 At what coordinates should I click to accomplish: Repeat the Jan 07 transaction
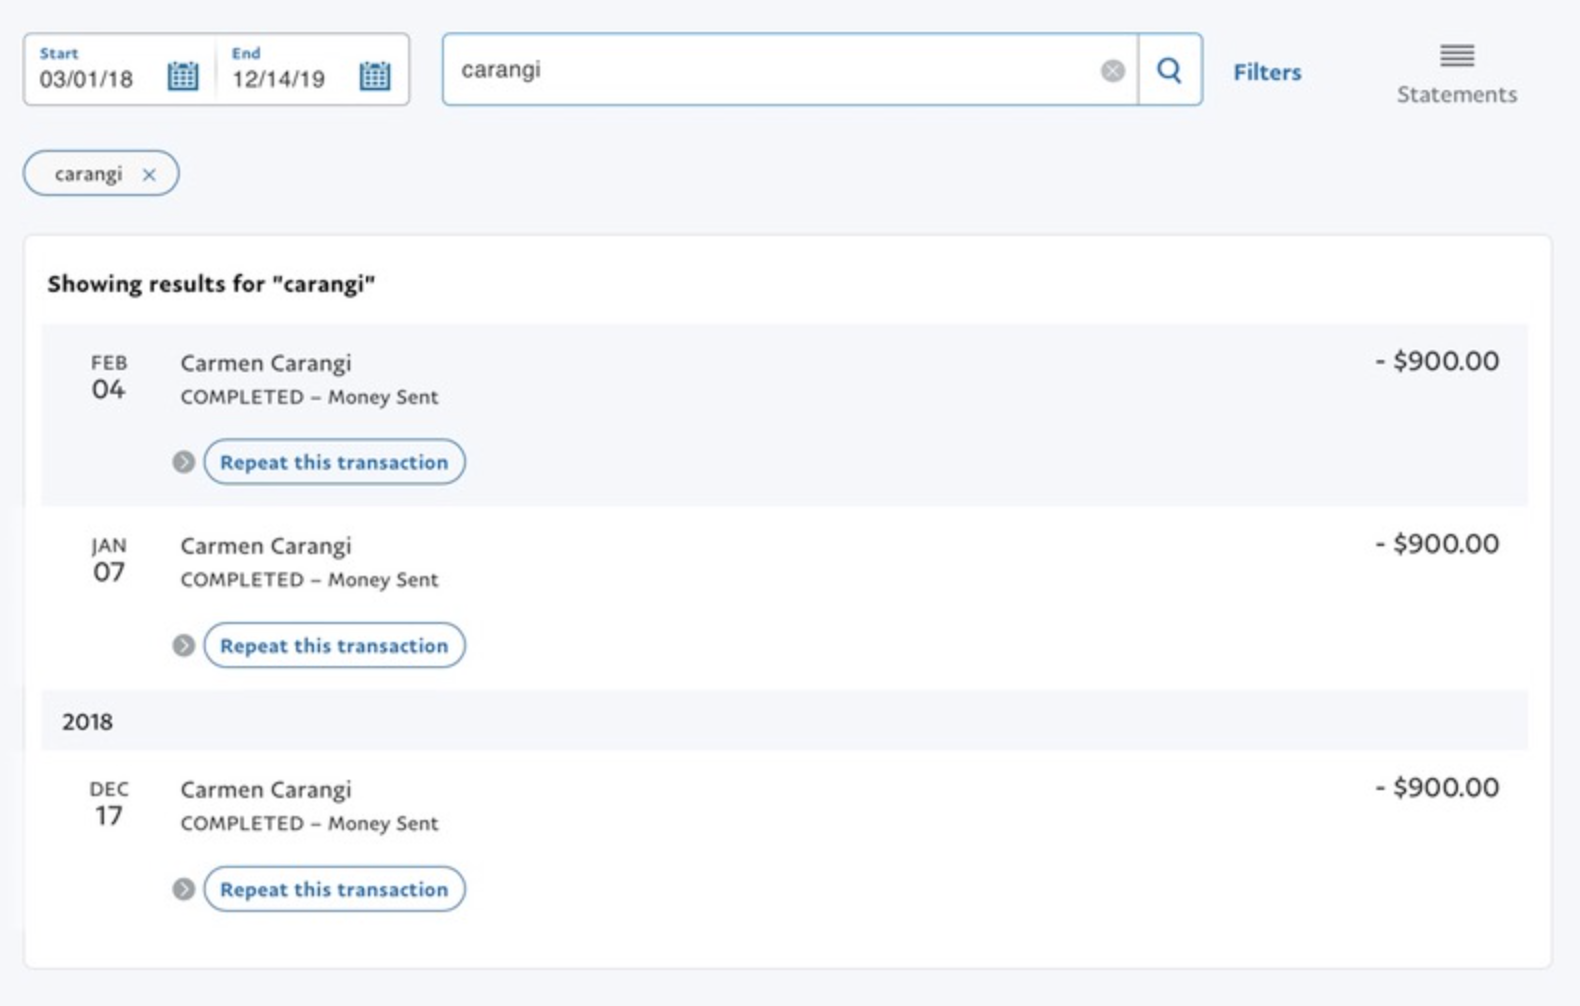point(334,646)
